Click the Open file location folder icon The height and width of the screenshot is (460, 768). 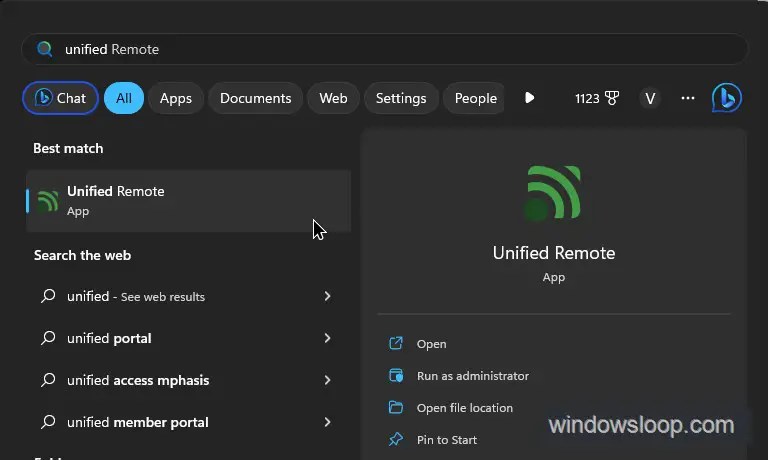click(x=396, y=408)
